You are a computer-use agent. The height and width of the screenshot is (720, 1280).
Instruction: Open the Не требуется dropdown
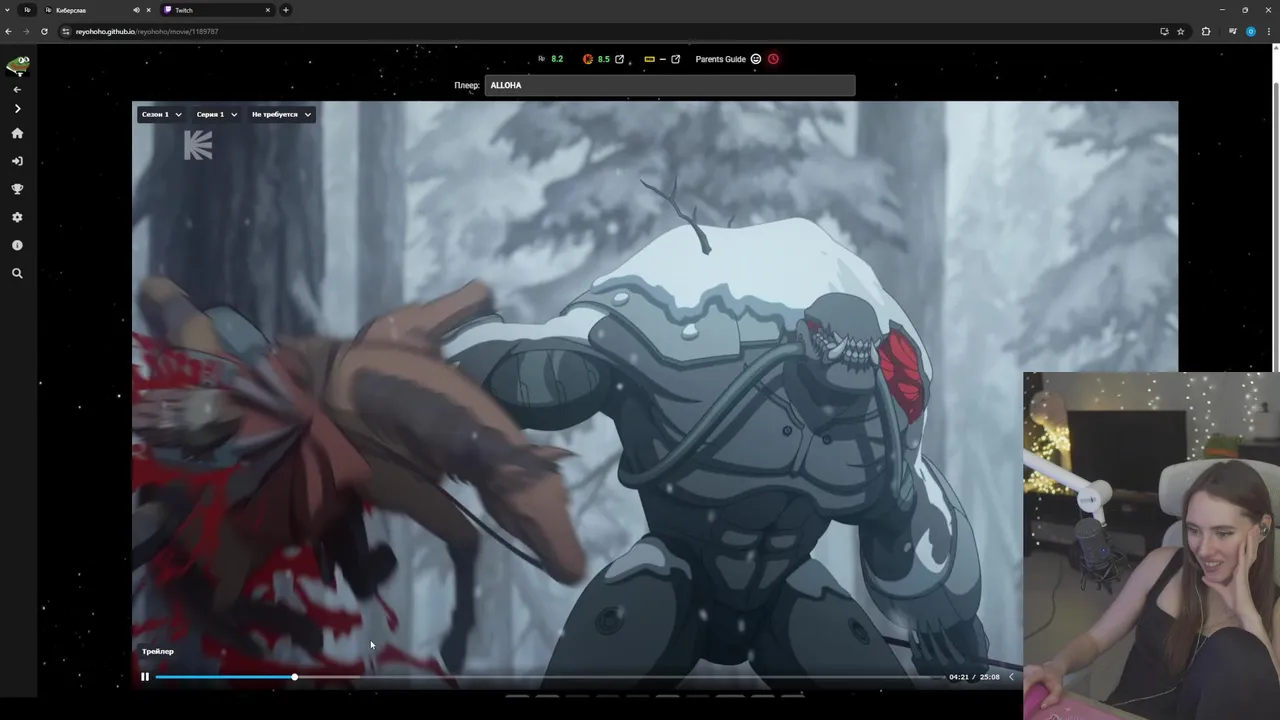pyautogui.click(x=281, y=114)
